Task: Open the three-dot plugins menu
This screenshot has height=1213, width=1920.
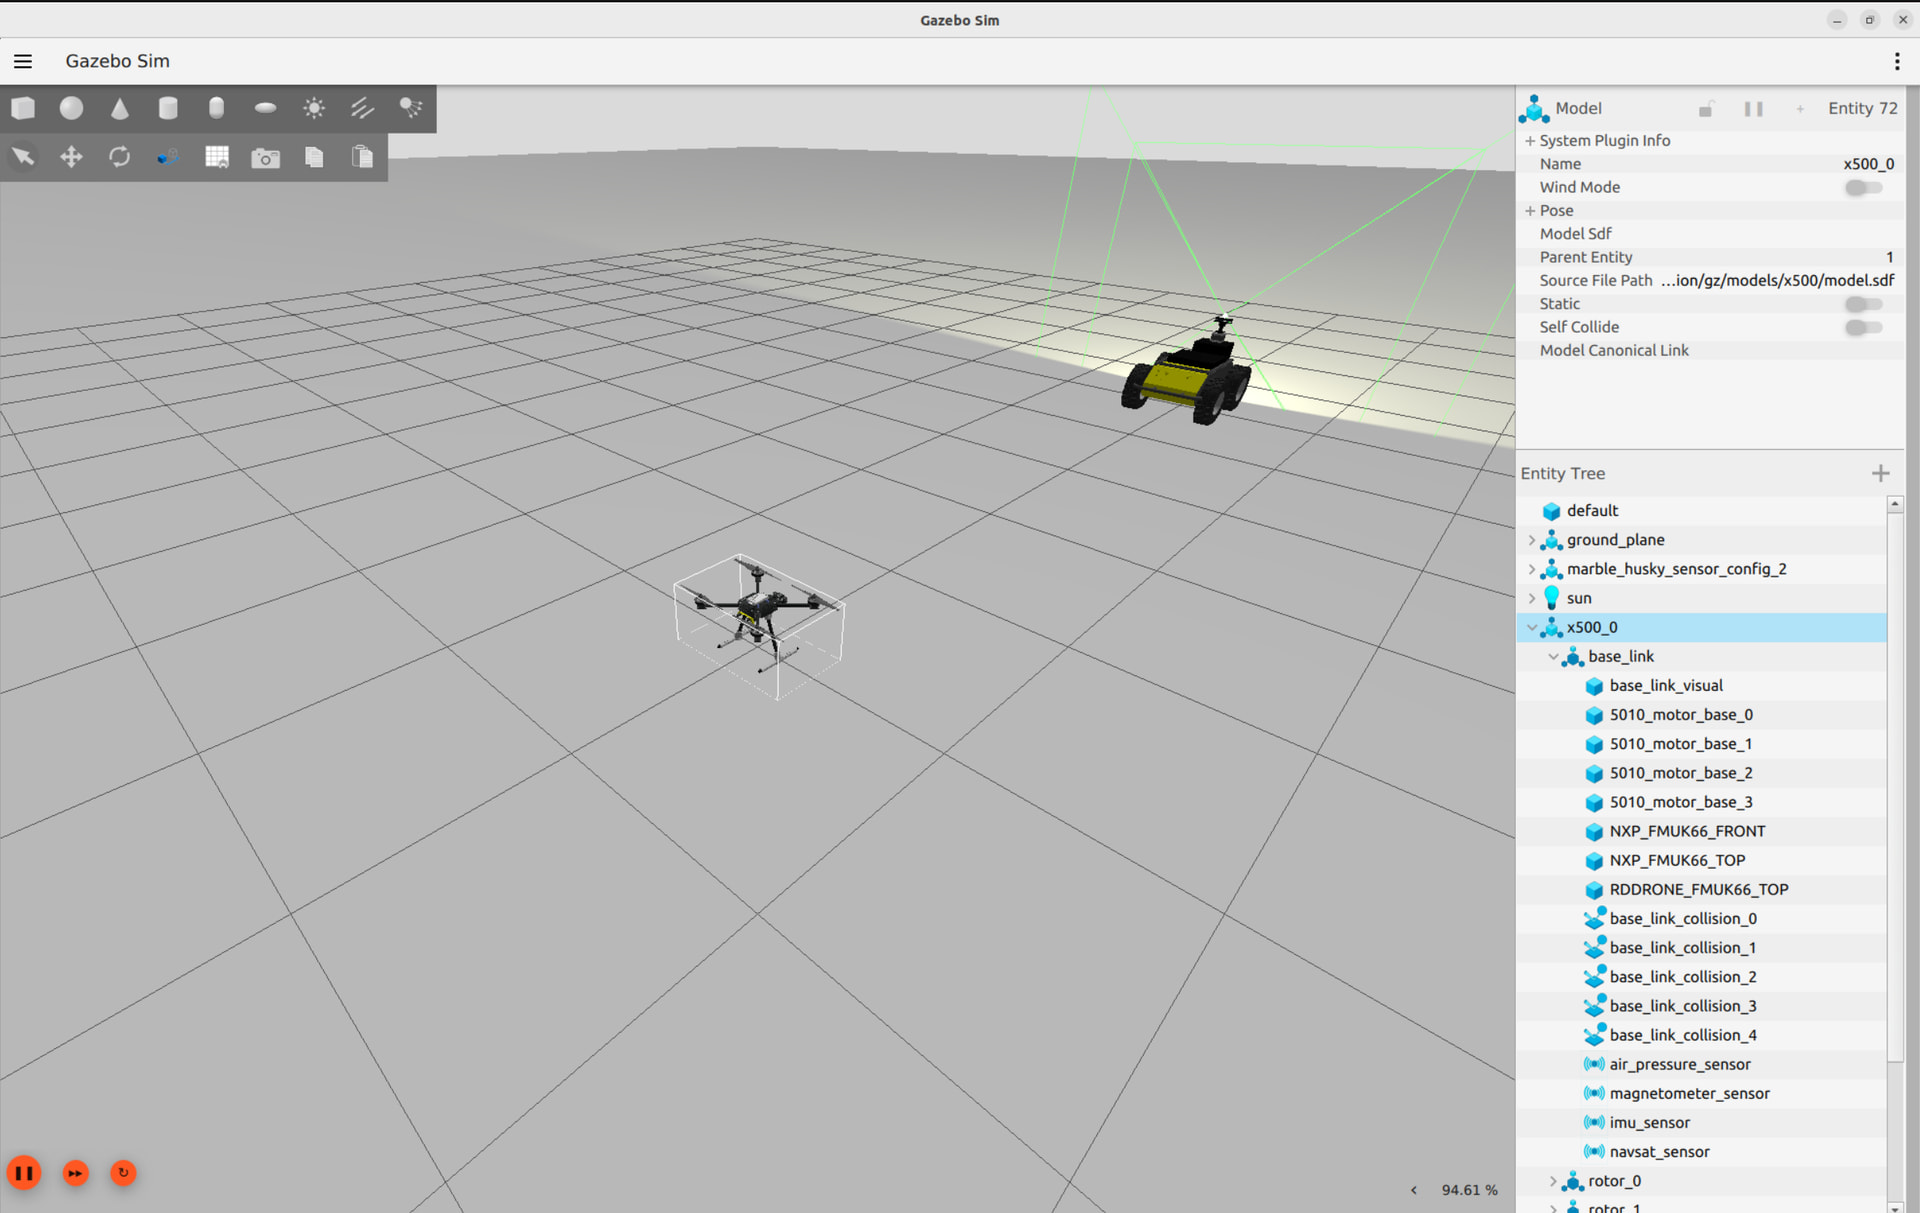Action: pos(1896,61)
